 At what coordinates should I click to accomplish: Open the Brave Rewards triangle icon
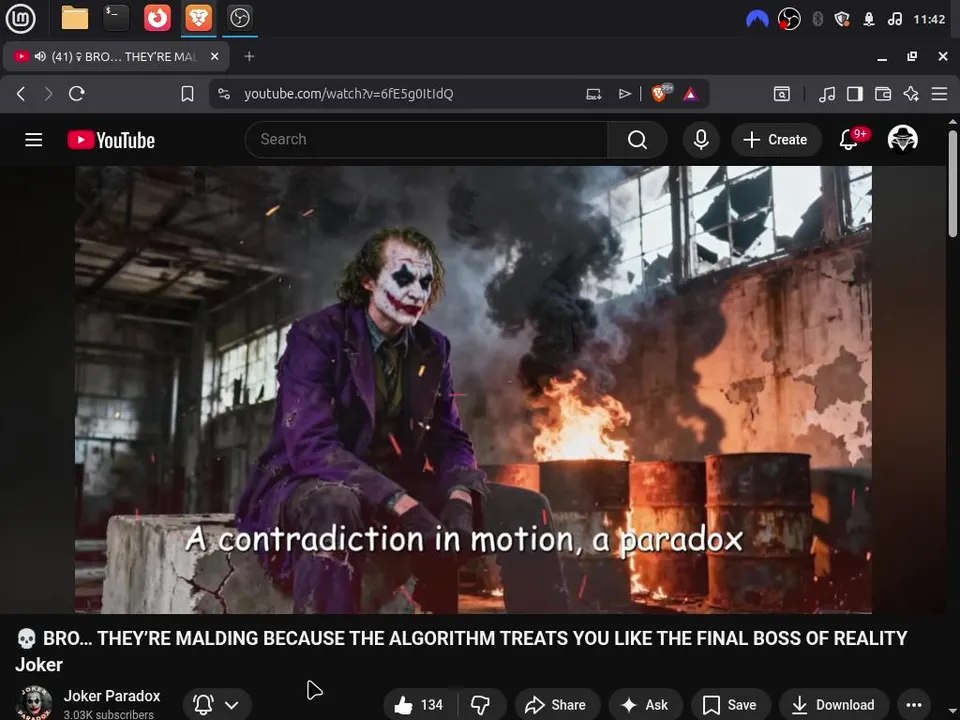coord(691,94)
